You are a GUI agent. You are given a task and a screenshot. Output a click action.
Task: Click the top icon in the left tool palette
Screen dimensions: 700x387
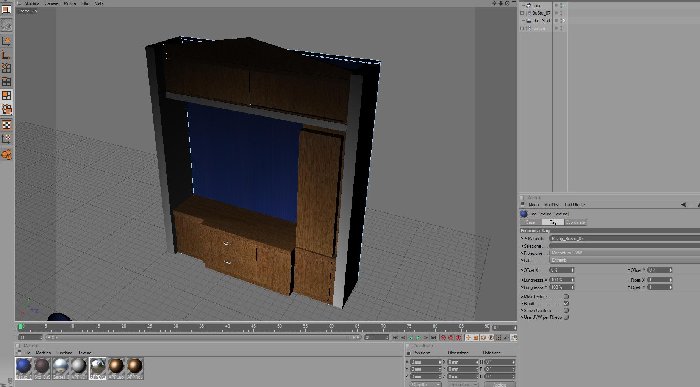(x=6, y=10)
